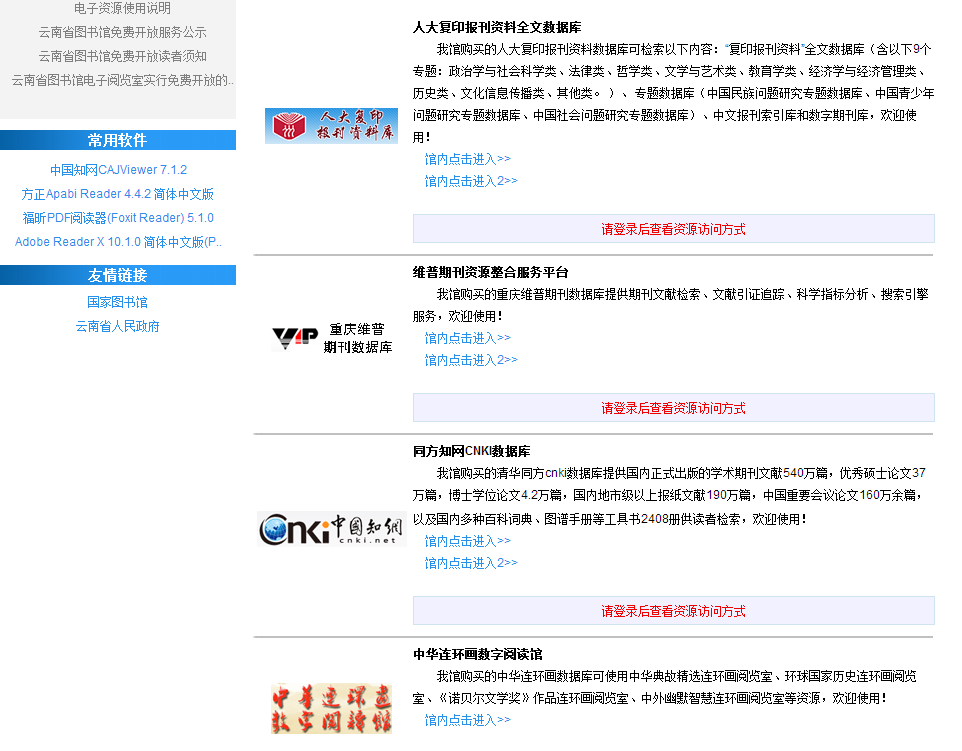Click 馆内点击进入>> under 同方知网CNKI数据库
Viewport: 962px width, 751px height.
click(x=467, y=541)
